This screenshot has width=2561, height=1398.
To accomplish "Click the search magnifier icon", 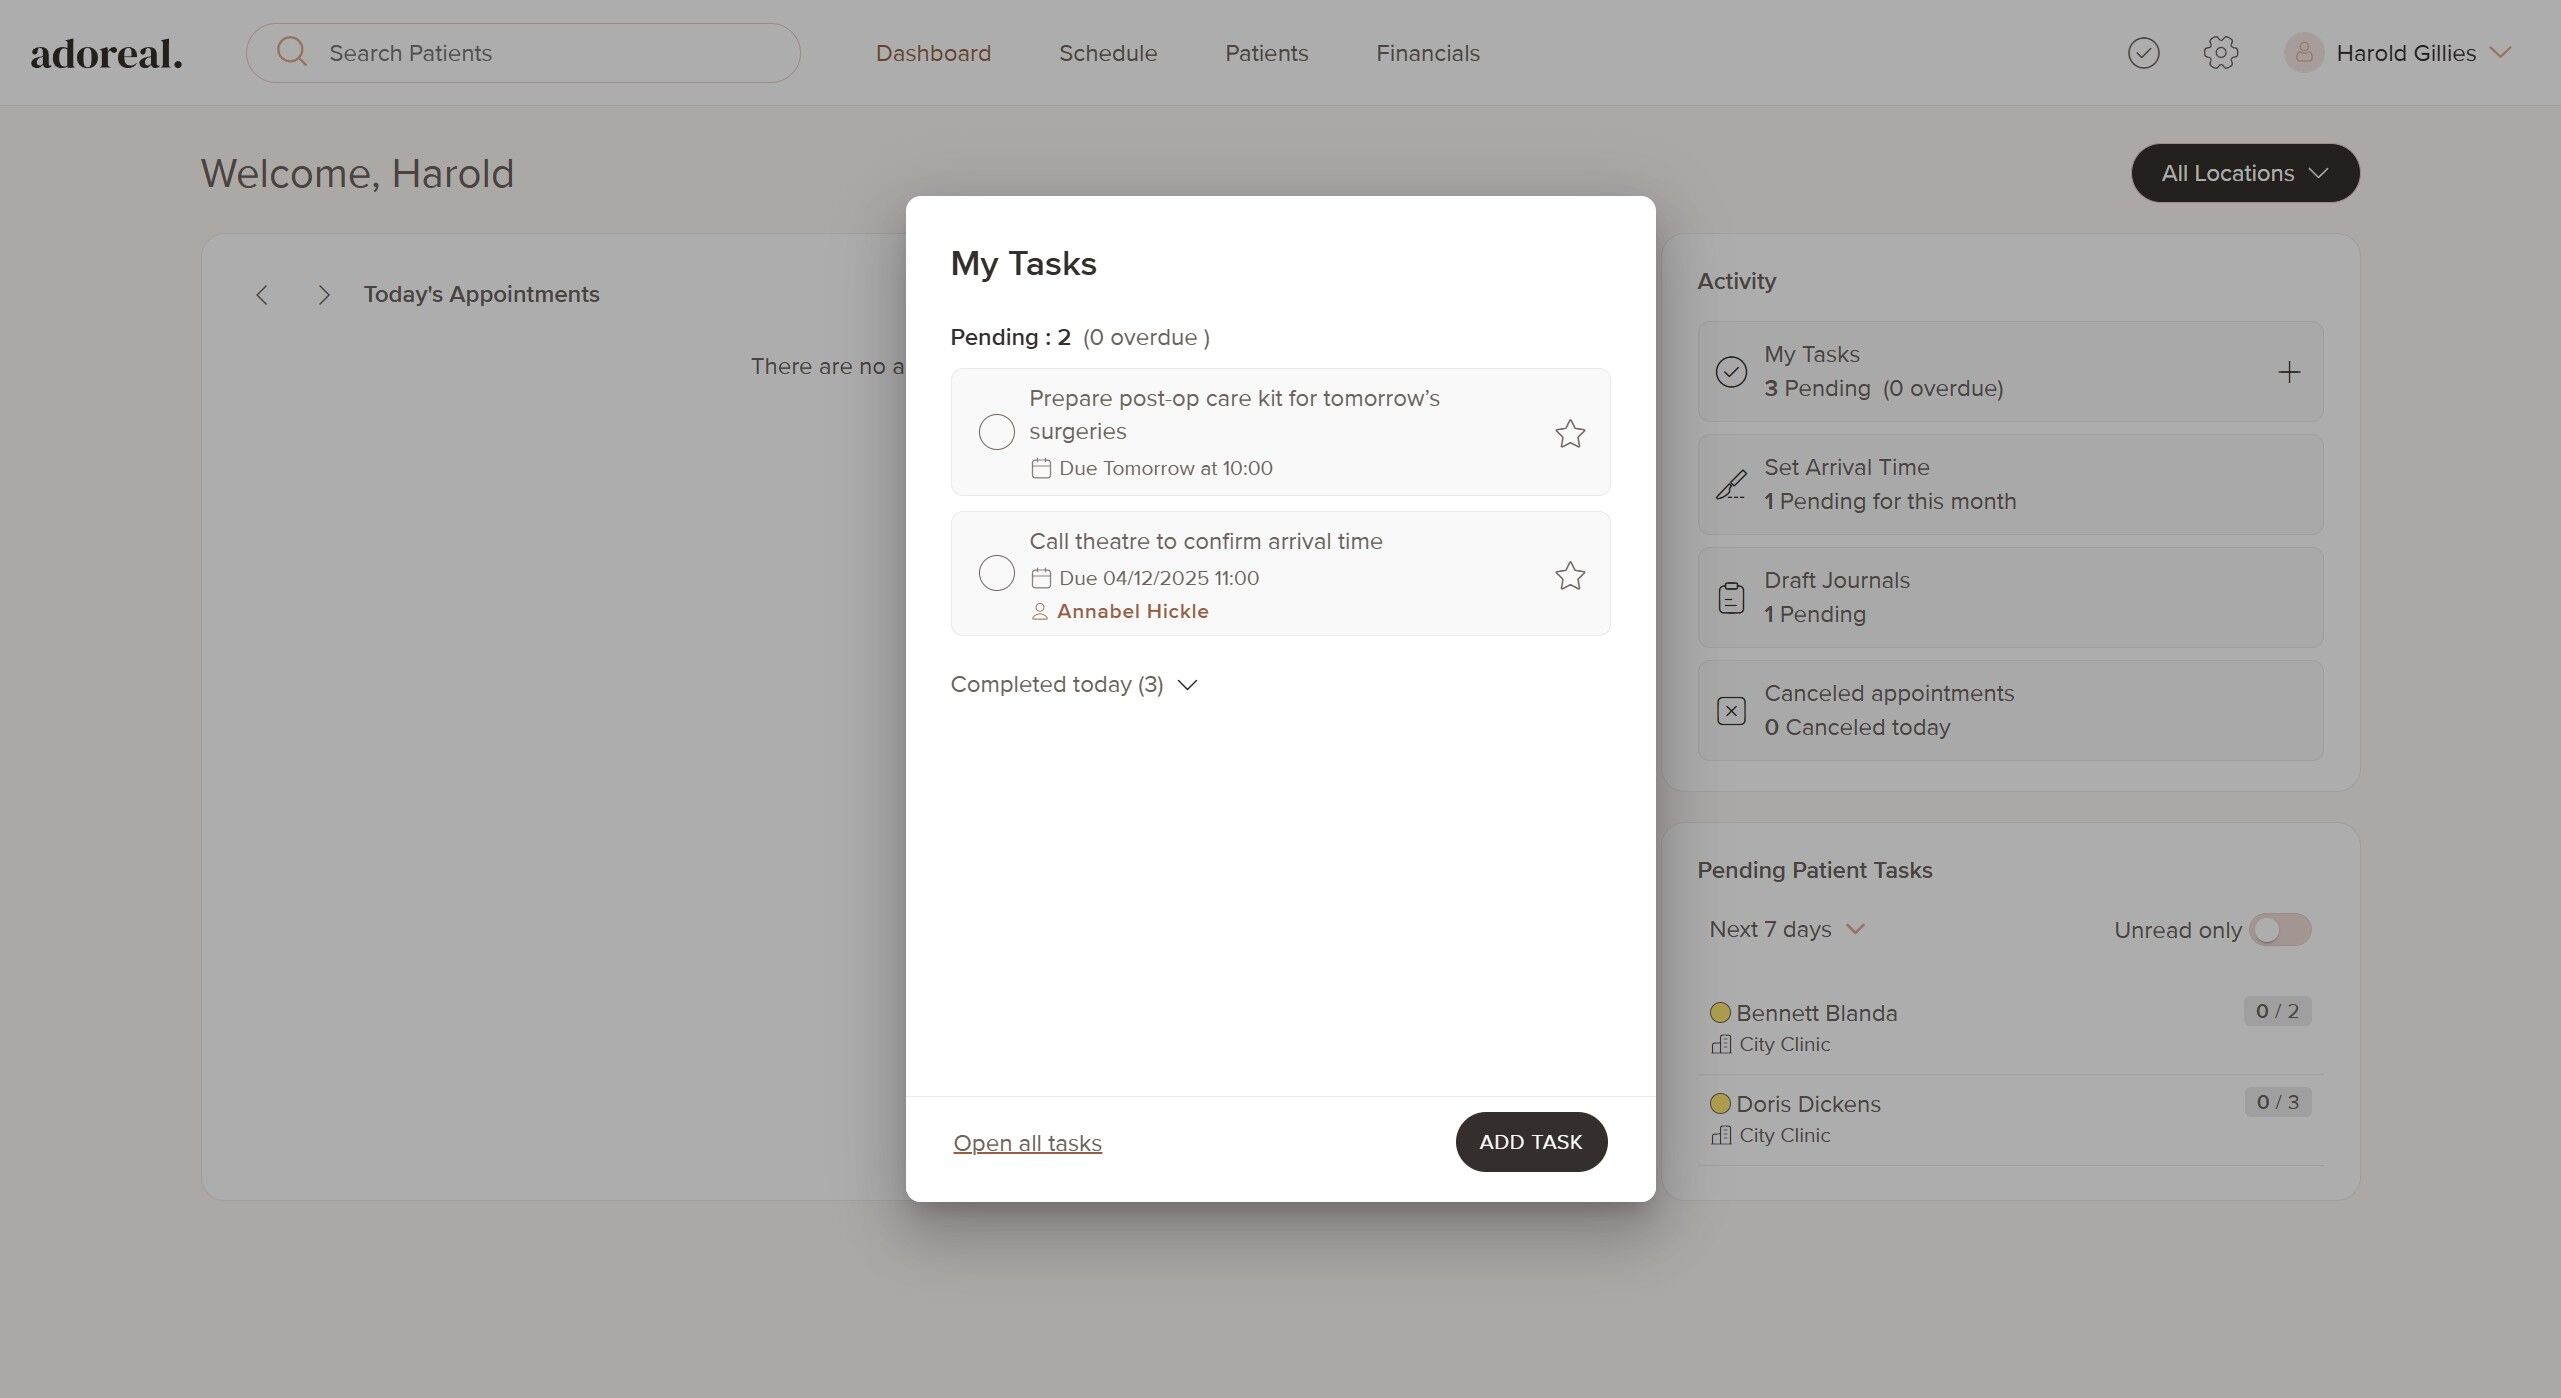I will click(292, 52).
